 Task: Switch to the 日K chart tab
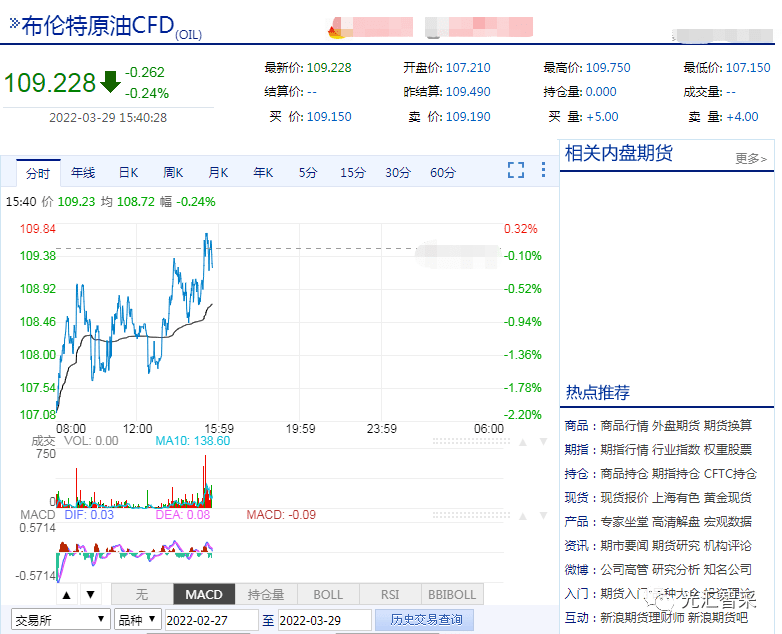click(128, 173)
